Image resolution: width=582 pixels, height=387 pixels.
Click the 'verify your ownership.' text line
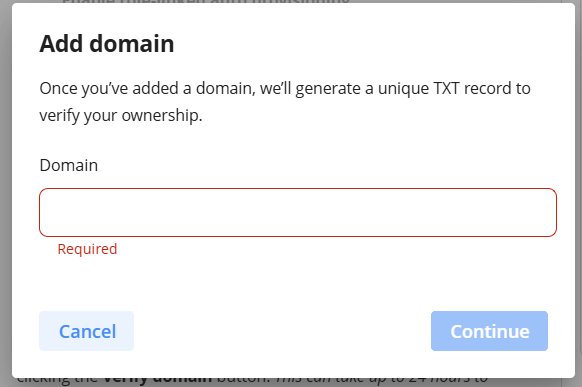121,116
